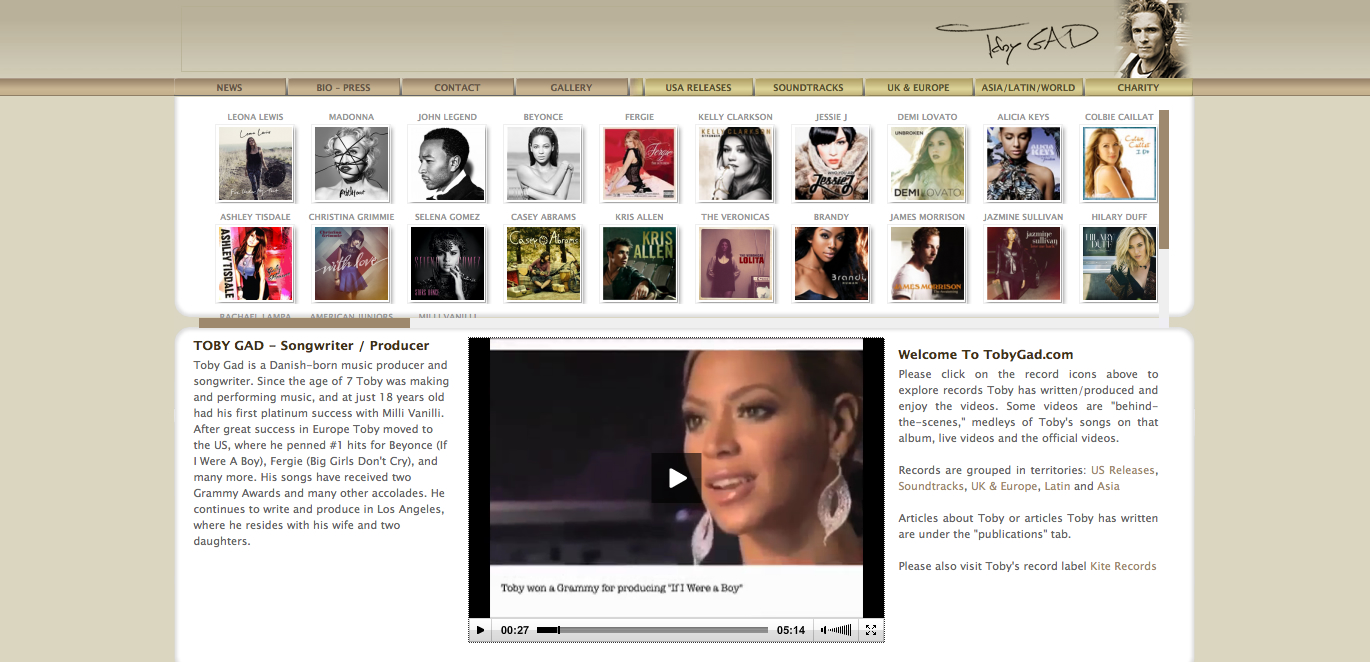Select the Casey Abrams album cover
The width and height of the screenshot is (1370, 662).
[x=544, y=264]
